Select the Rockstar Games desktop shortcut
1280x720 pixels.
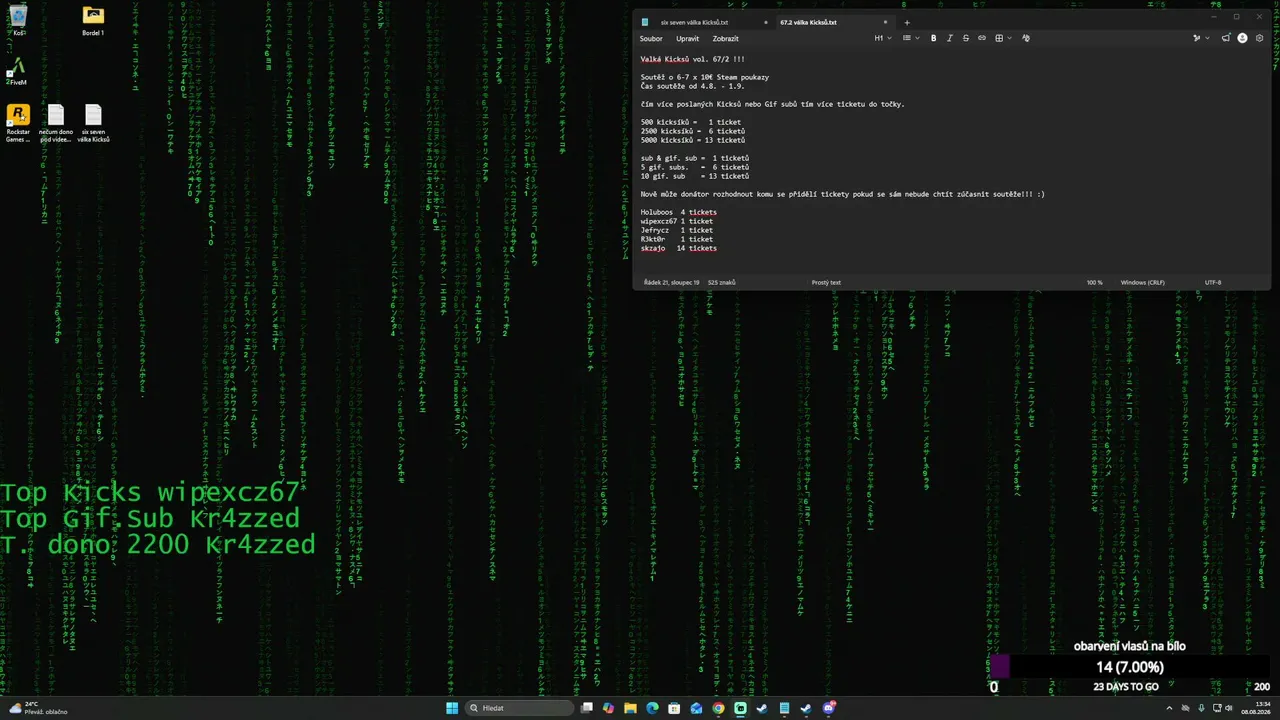[18, 124]
